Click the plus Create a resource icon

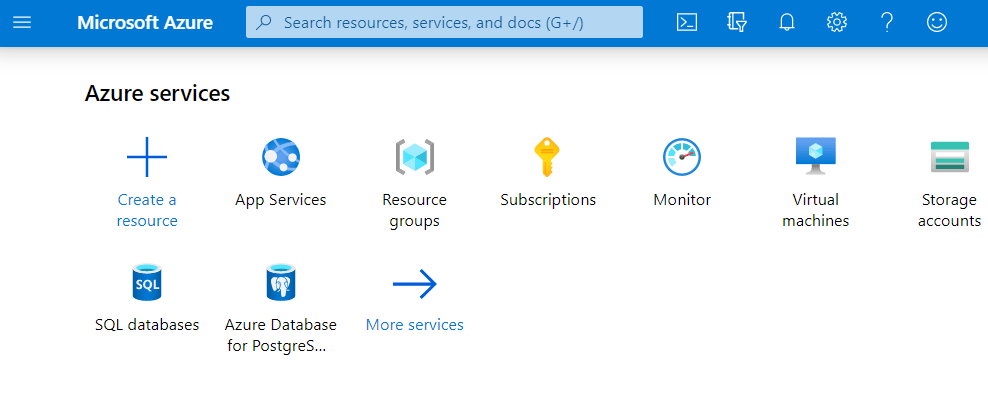147,157
